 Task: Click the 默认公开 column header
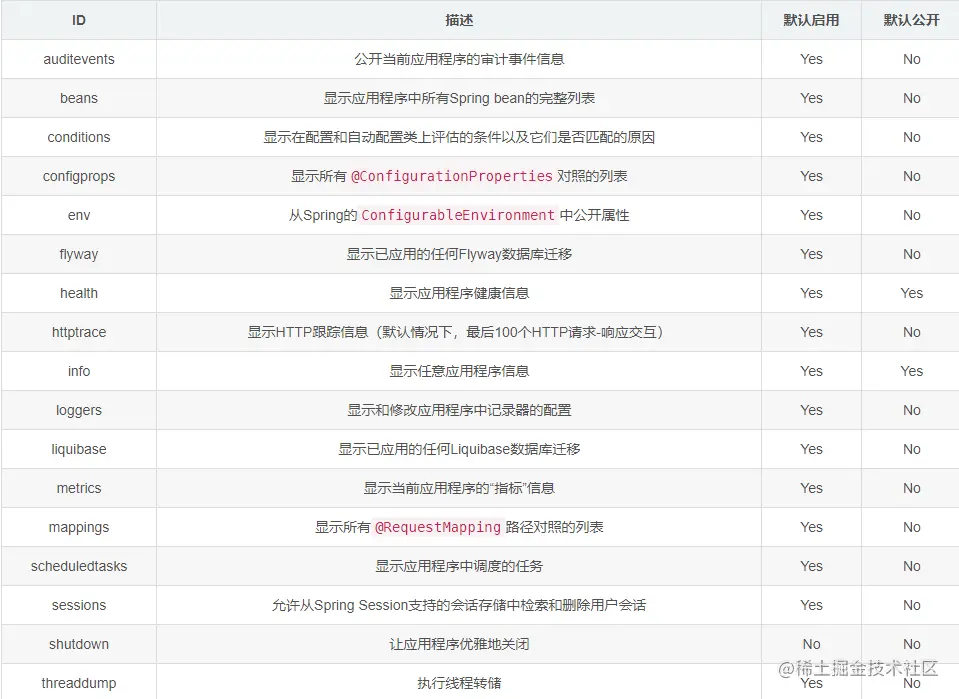pos(911,20)
